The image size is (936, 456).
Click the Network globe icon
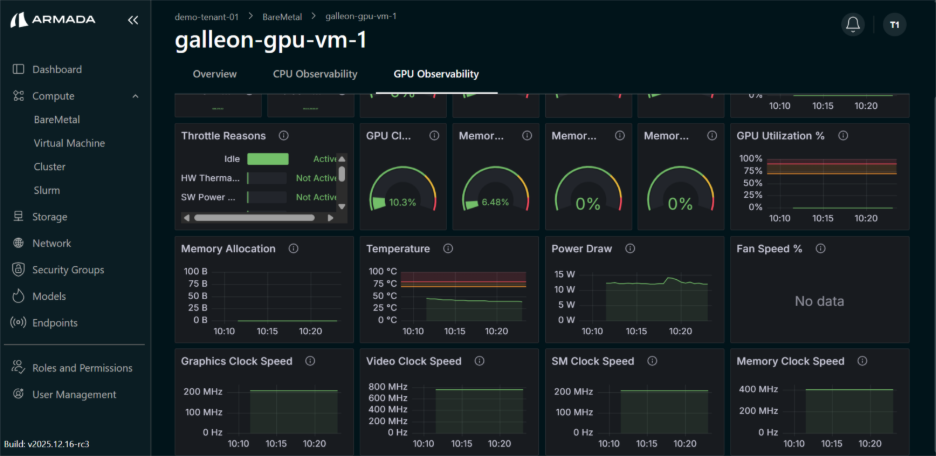pos(18,243)
